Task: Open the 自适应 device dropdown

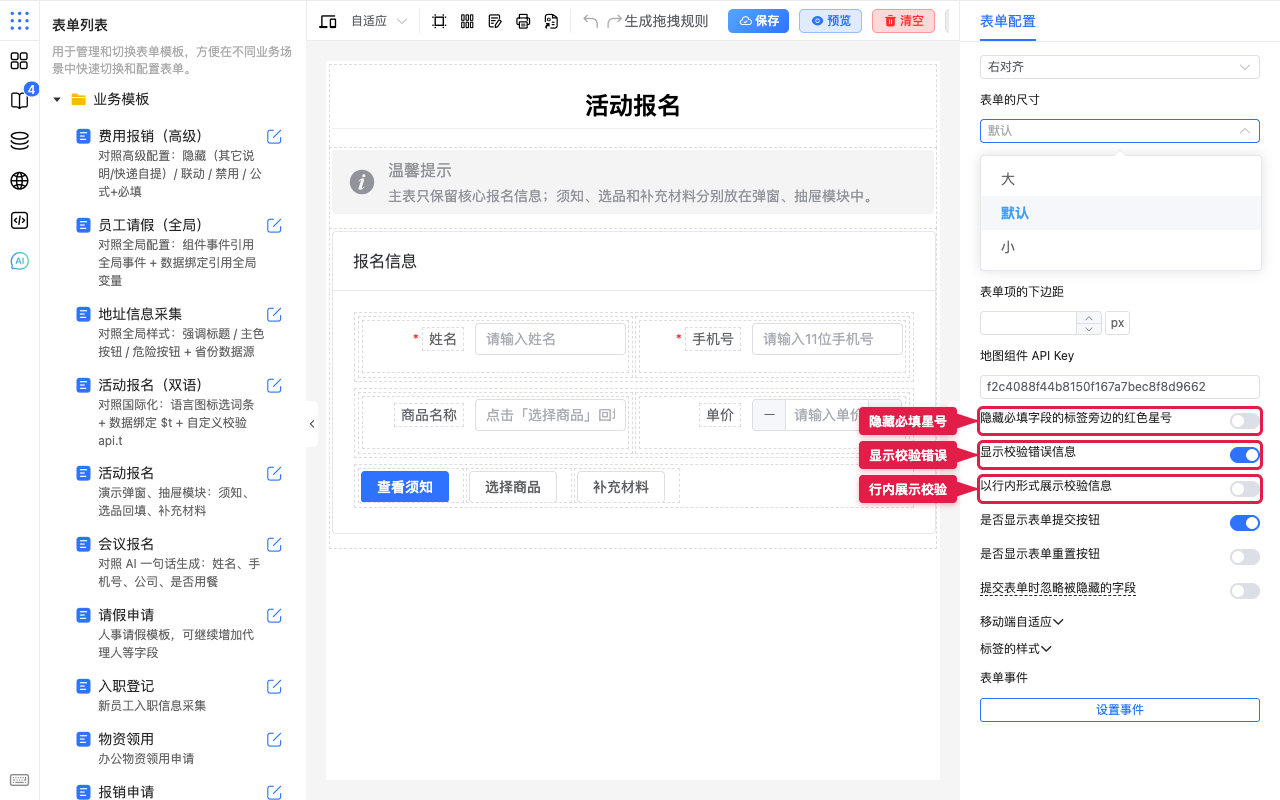Action: (x=379, y=21)
